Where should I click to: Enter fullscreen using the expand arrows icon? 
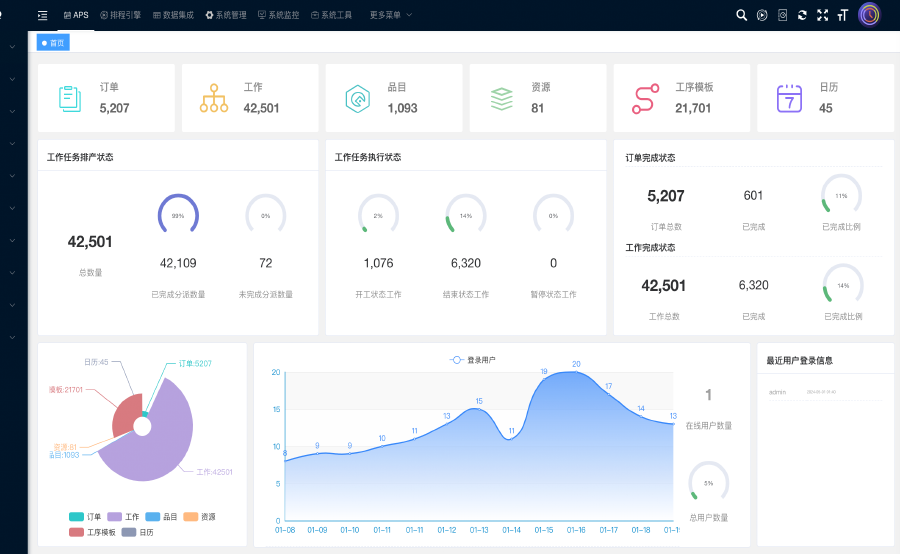tap(822, 15)
